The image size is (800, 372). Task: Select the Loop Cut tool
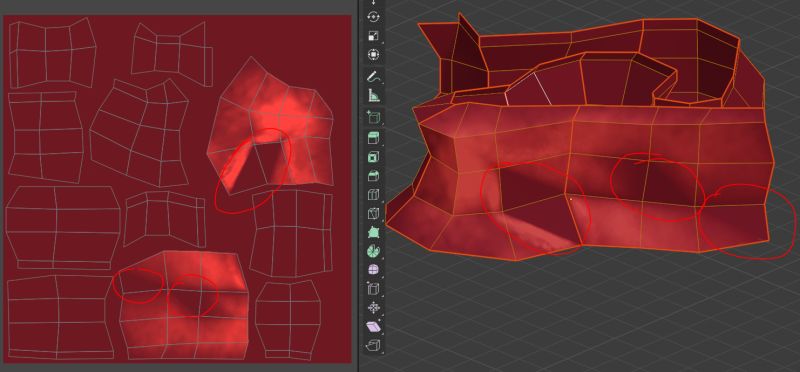373,194
